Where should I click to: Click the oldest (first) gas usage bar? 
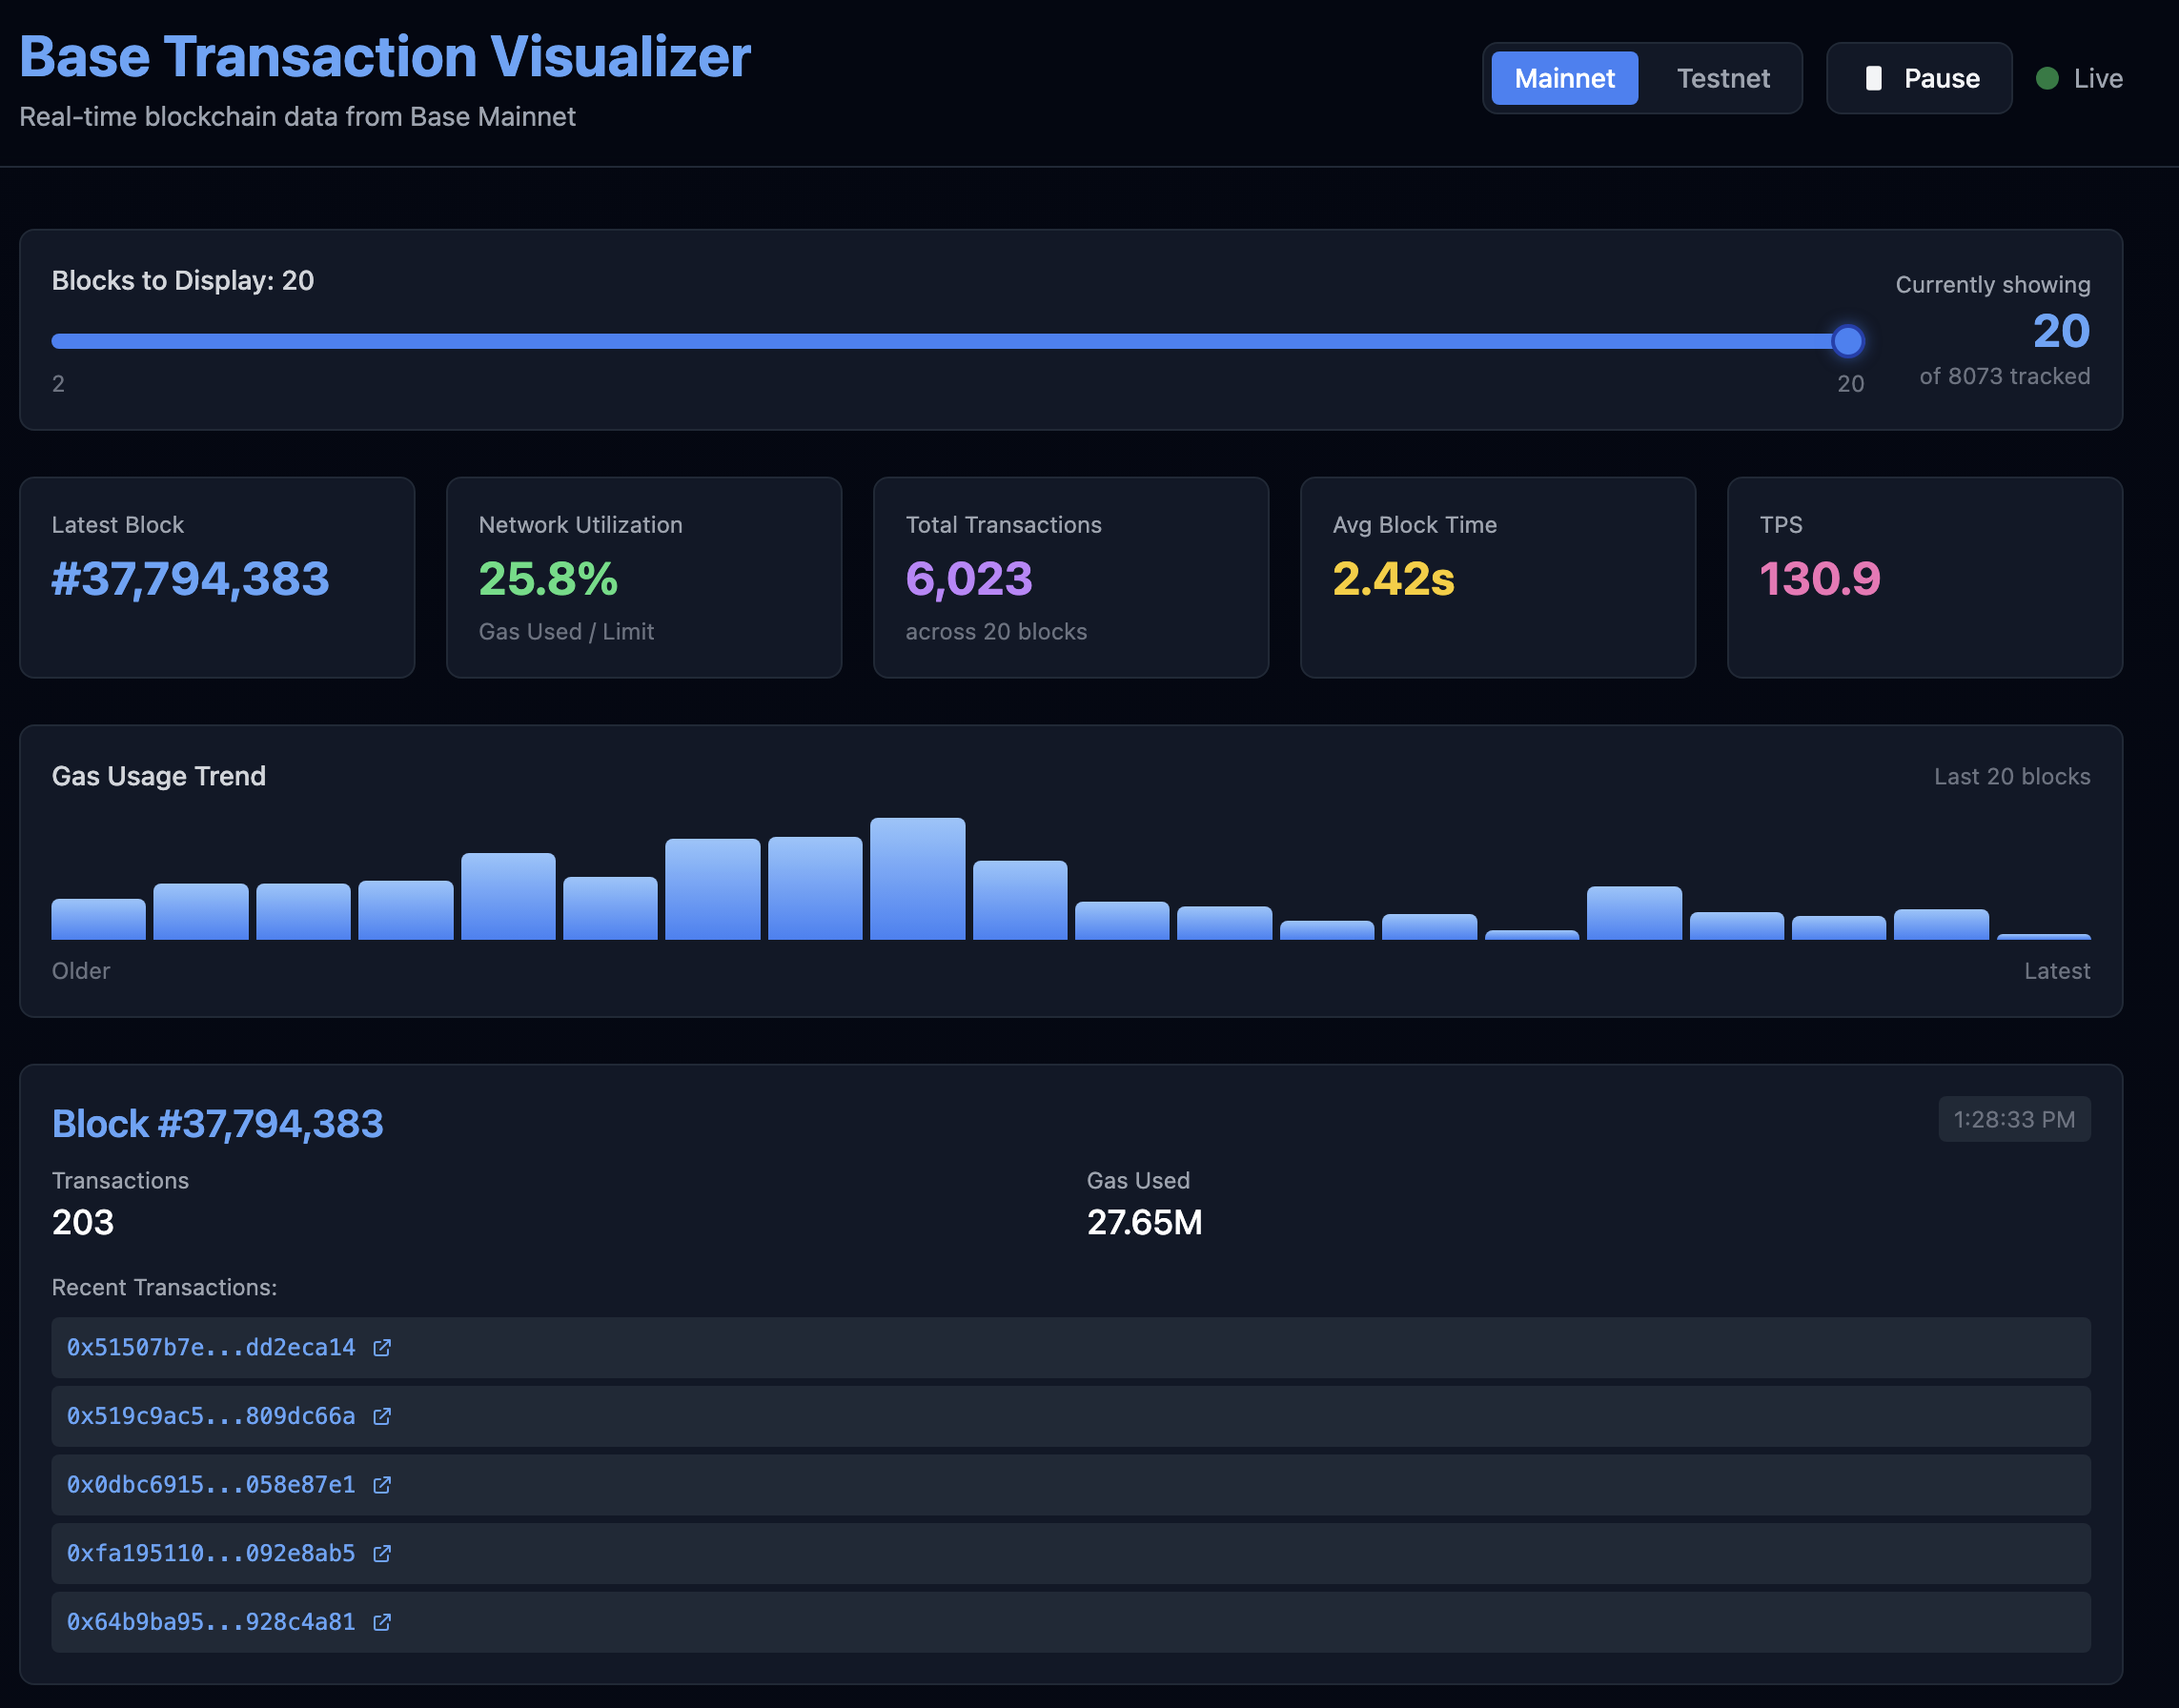(x=98, y=919)
